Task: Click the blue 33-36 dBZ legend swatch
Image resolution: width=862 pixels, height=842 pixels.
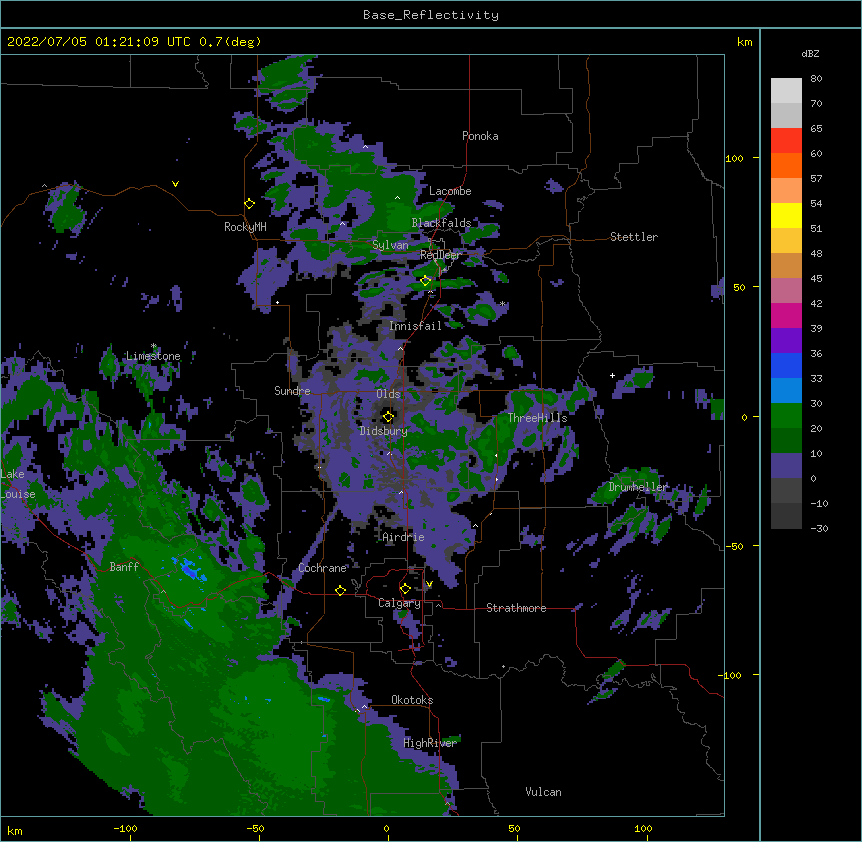Action: [786, 365]
